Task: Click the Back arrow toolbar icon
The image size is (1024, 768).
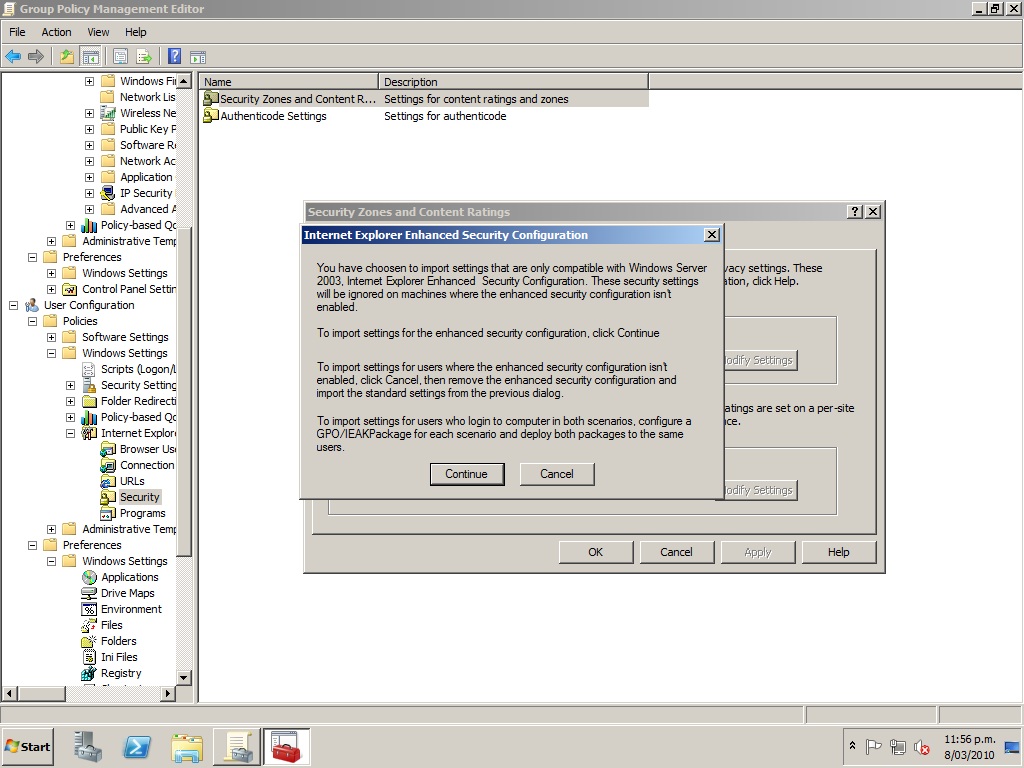Action: [13, 57]
